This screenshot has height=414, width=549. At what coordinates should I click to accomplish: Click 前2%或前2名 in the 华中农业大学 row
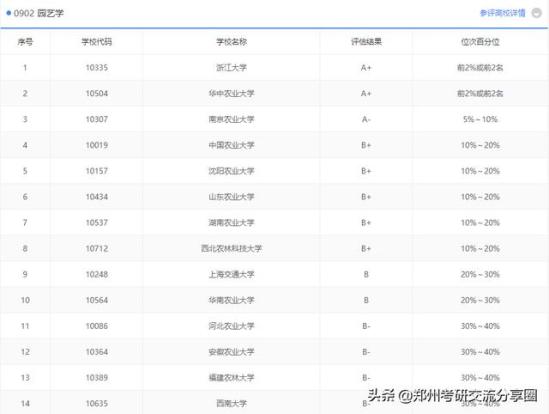click(480, 94)
